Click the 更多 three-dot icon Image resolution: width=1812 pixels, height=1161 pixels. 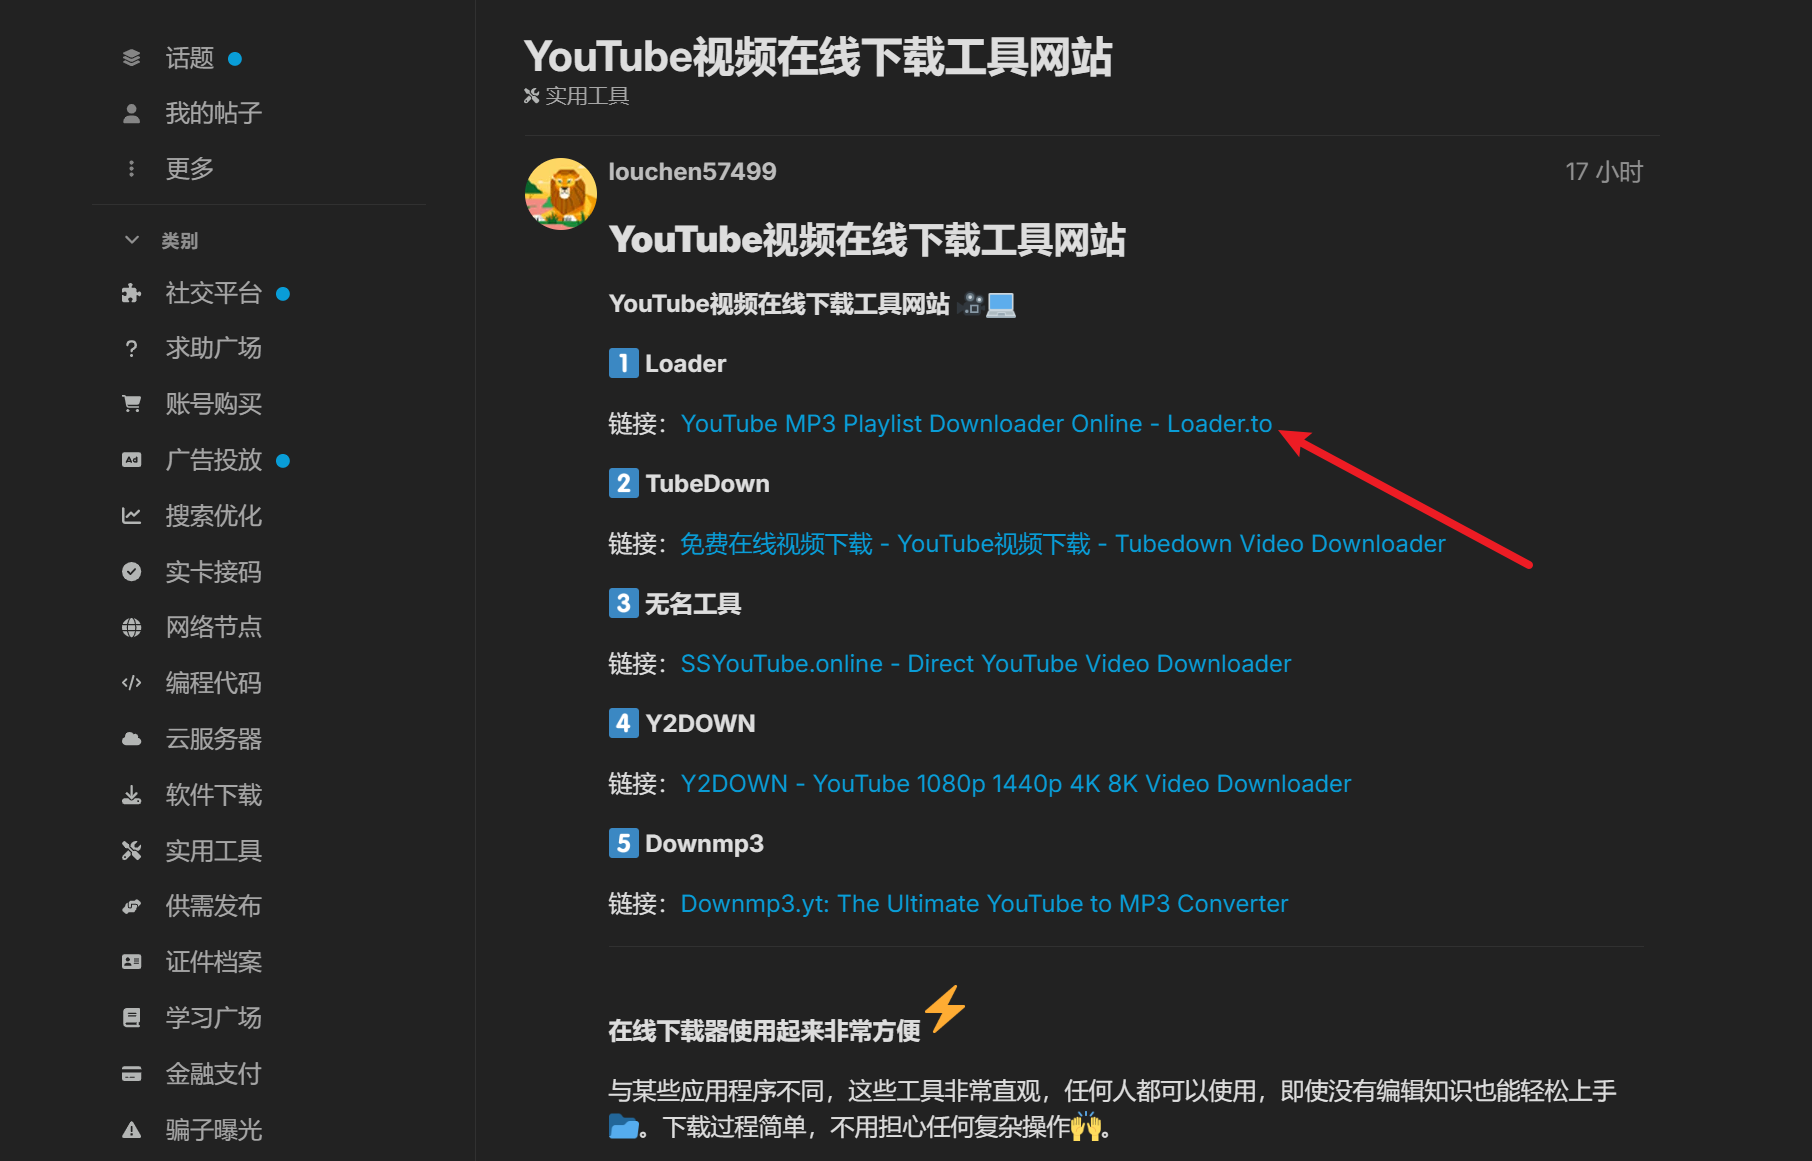(131, 169)
